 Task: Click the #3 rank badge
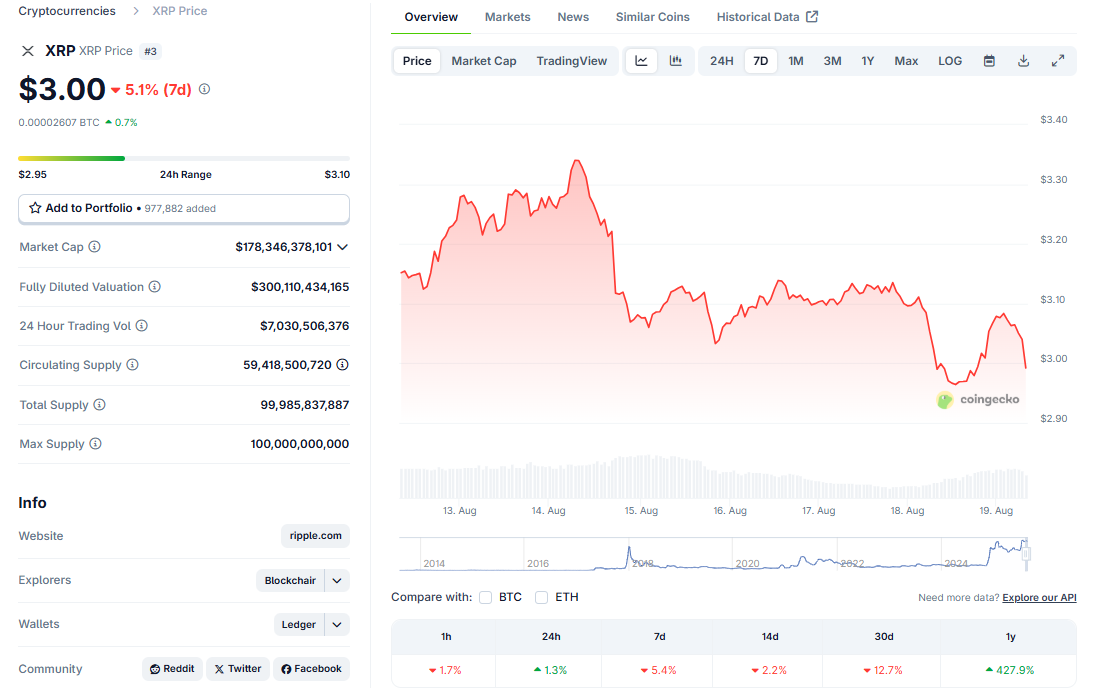tap(151, 51)
